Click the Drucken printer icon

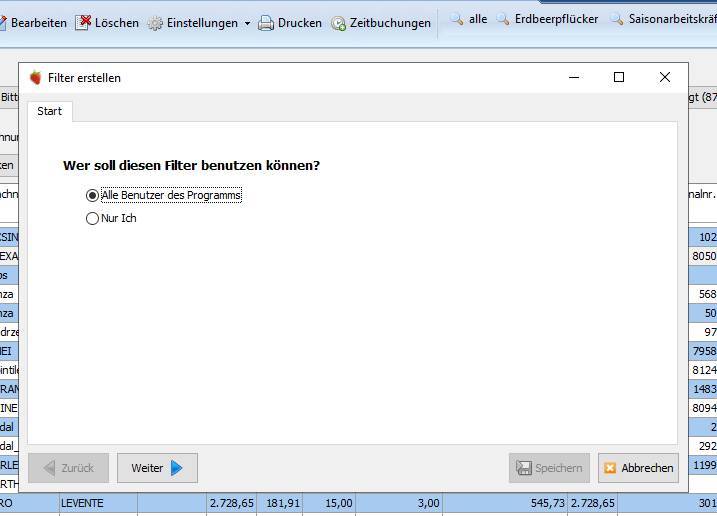[266, 23]
